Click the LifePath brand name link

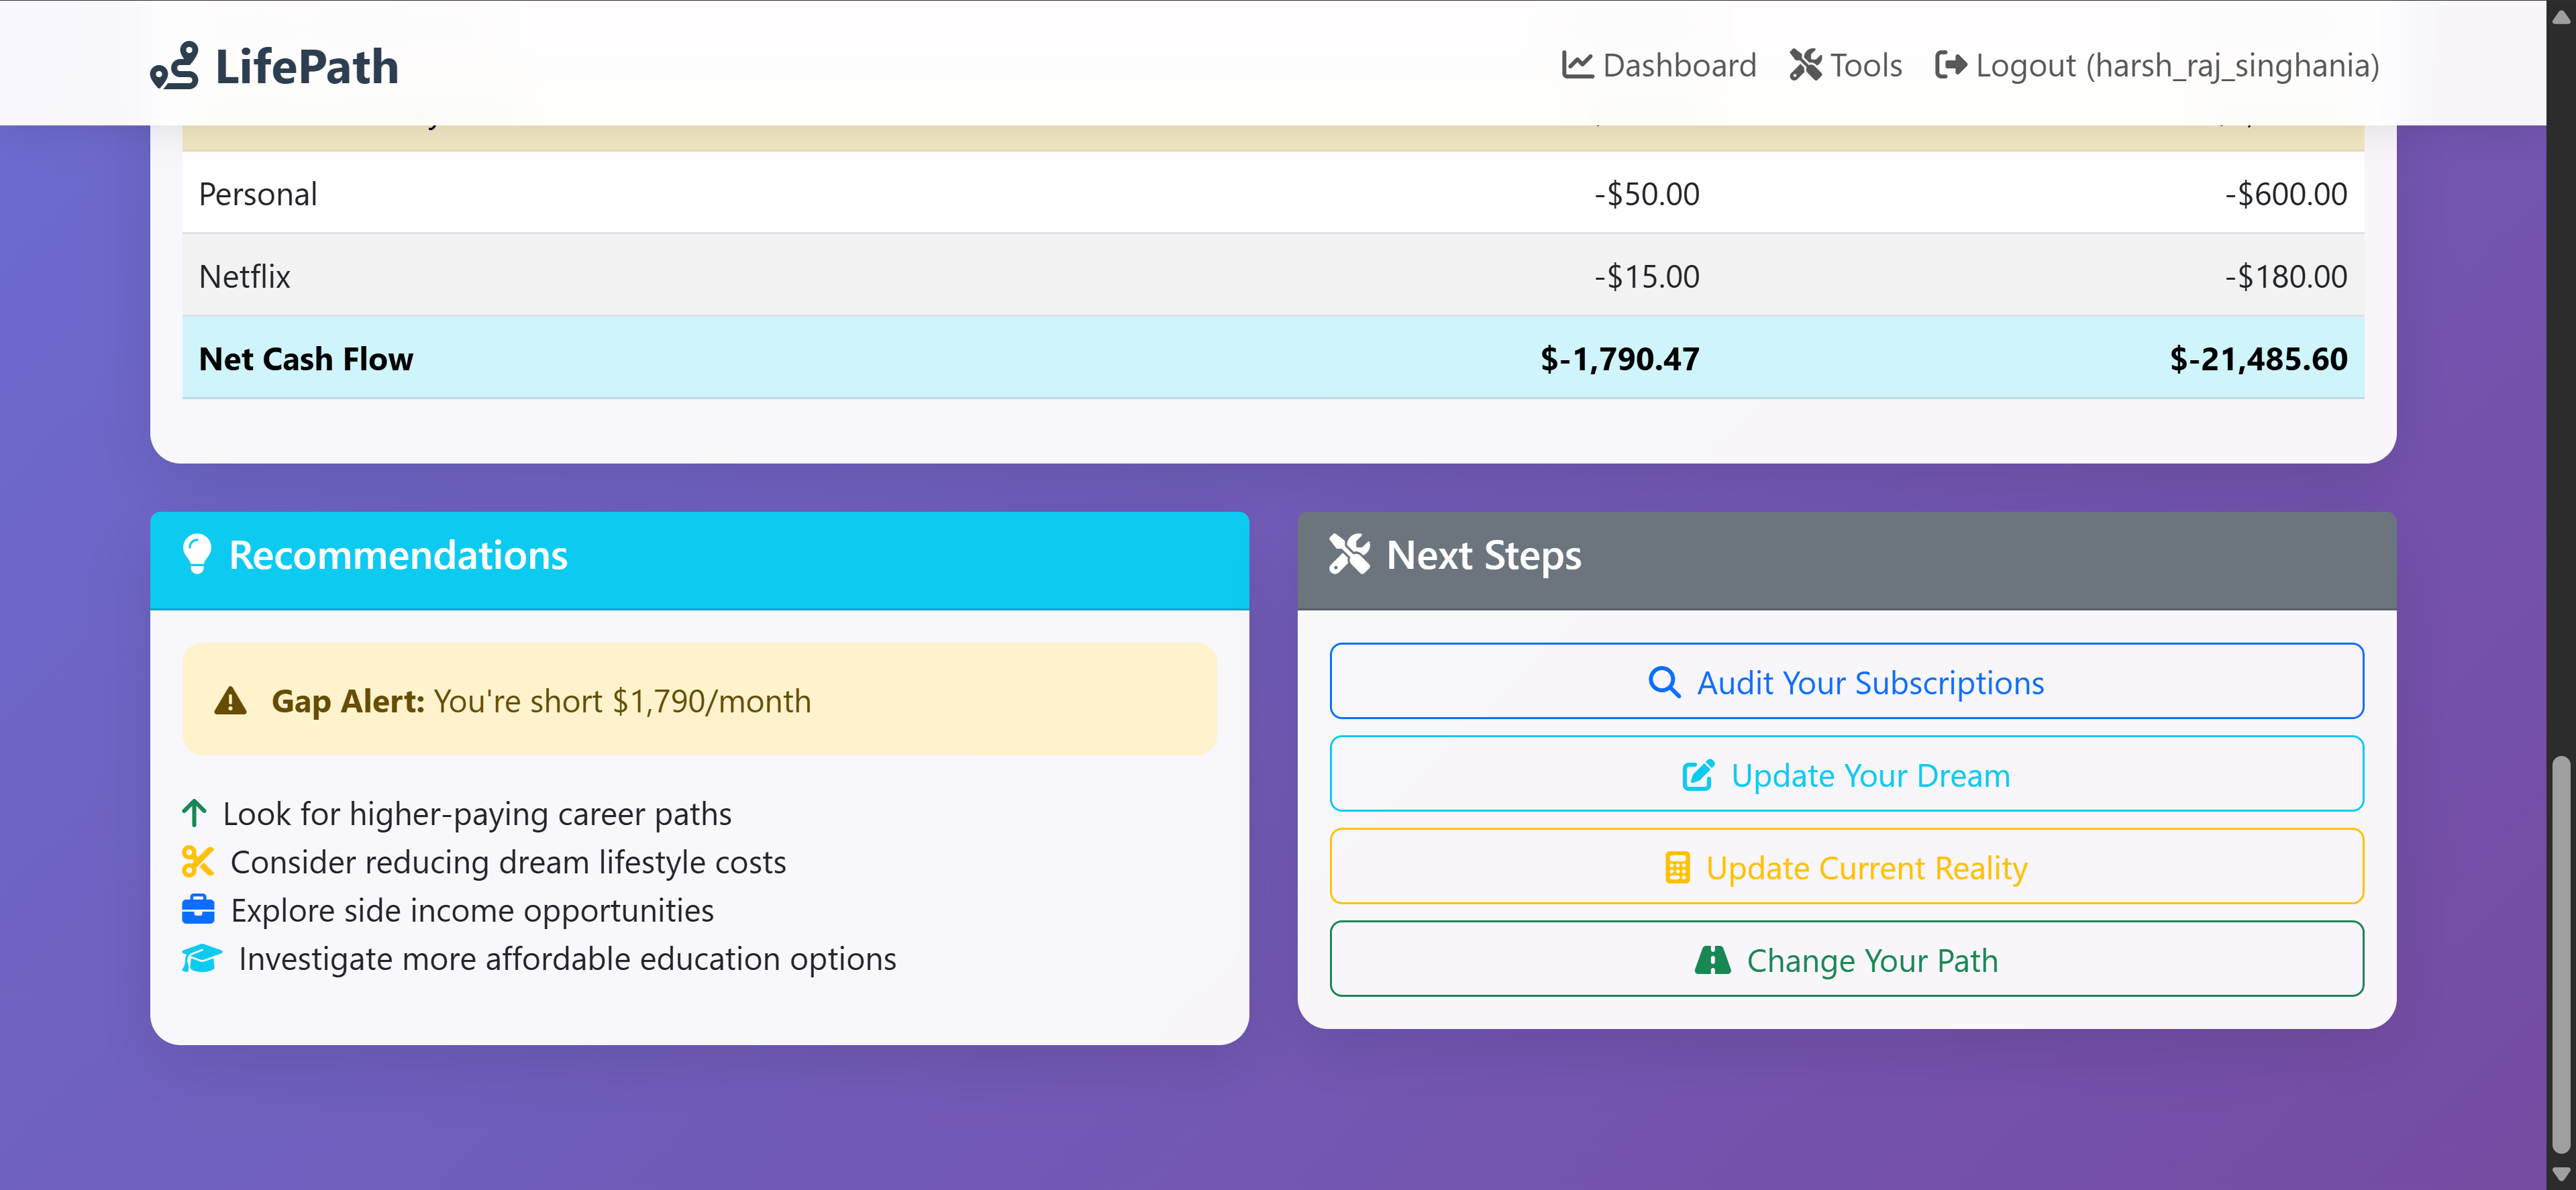(x=306, y=66)
